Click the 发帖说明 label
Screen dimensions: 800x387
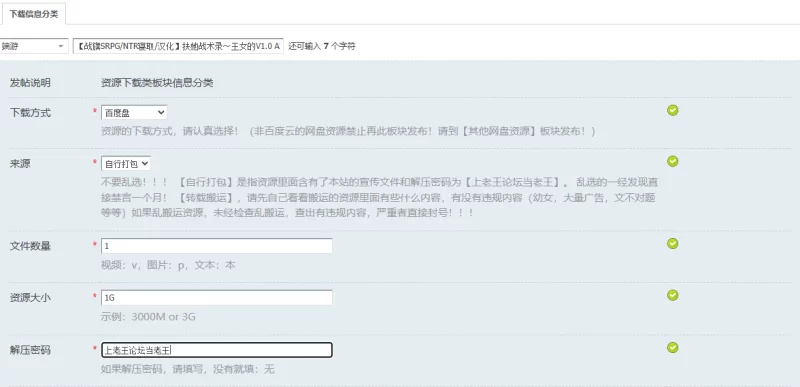coord(30,83)
